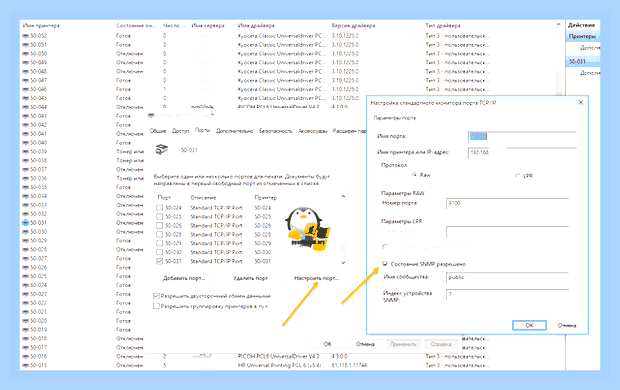This screenshot has width=620, height=390.
Task: Click the 'Индекс устройства SNMP' field
Action: coord(507,294)
